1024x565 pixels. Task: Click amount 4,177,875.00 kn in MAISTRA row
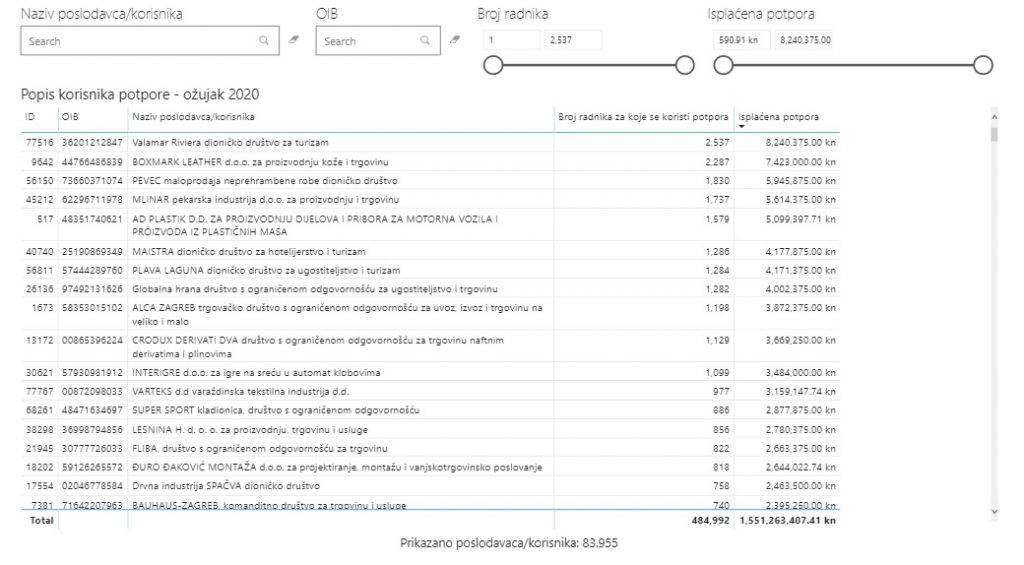tap(801, 251)
